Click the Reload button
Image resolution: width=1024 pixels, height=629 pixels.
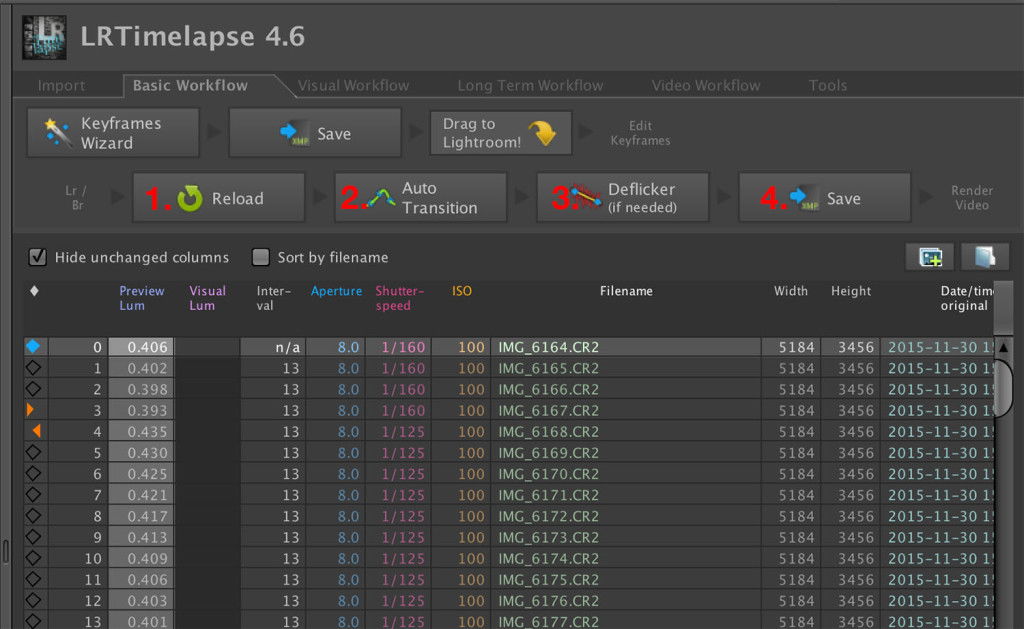click(x=219, y=197)
